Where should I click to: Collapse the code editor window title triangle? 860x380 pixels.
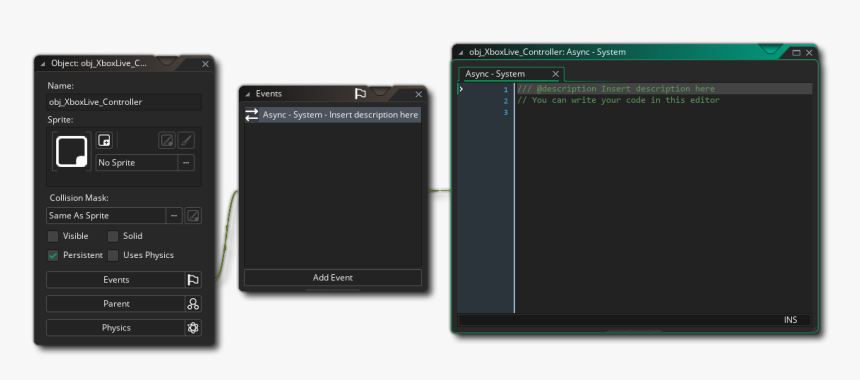461,53
